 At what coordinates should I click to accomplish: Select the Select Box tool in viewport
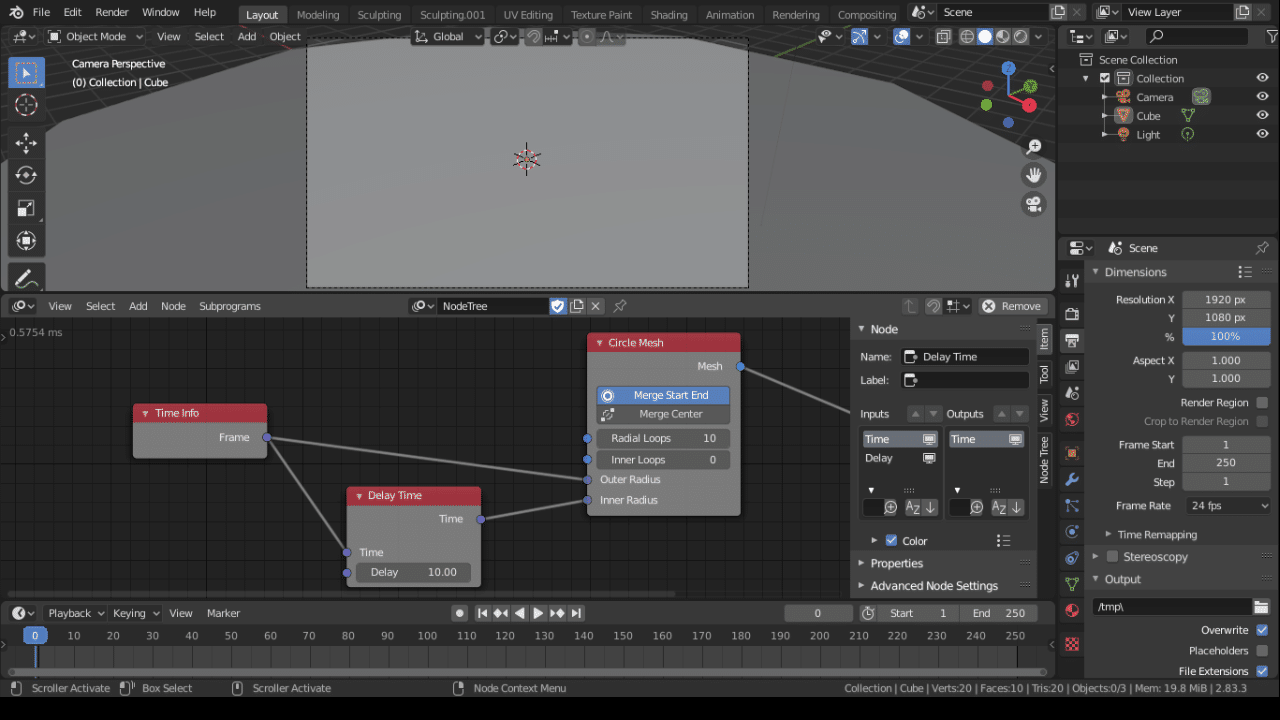coord(26,73)
